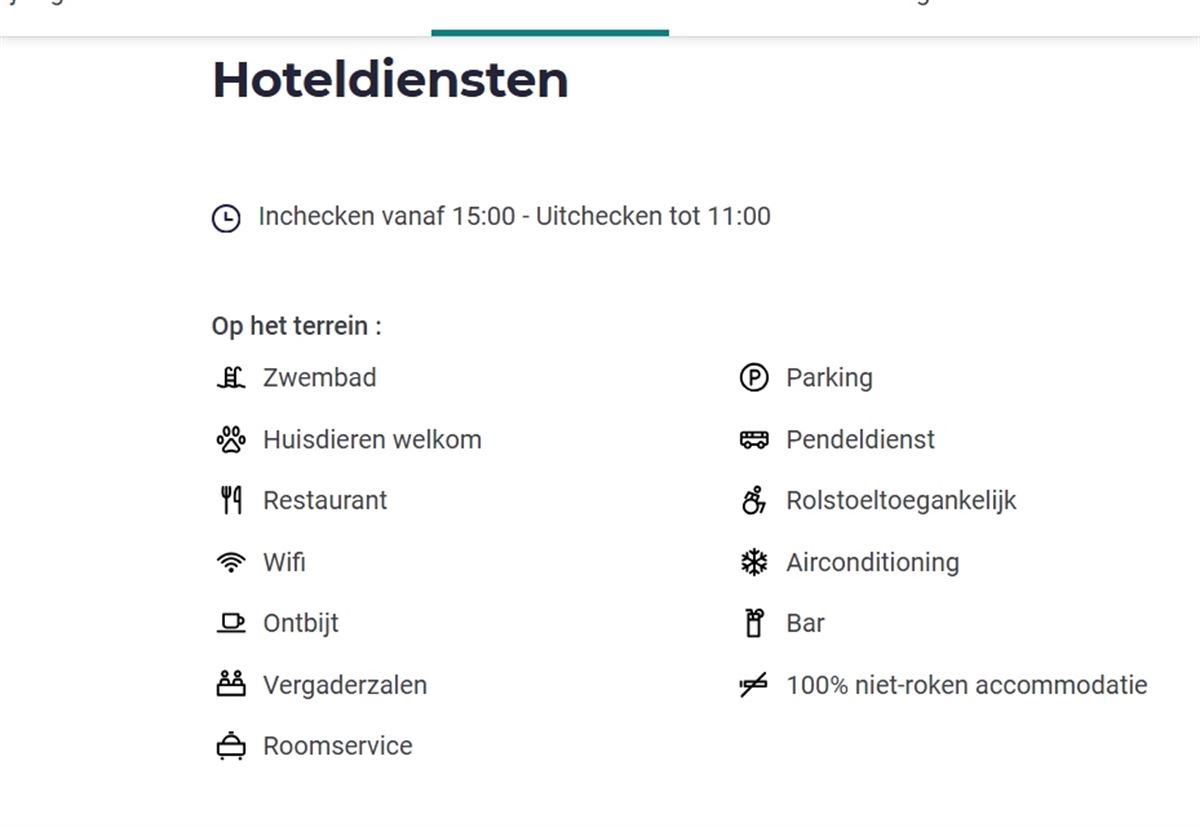Click the Pendeldienst label text
The image size is (1200, 827).
pos(860,439)
